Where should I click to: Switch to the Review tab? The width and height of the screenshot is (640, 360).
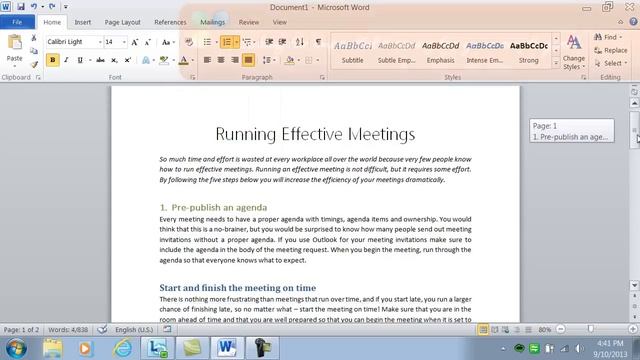coord(249,22)
